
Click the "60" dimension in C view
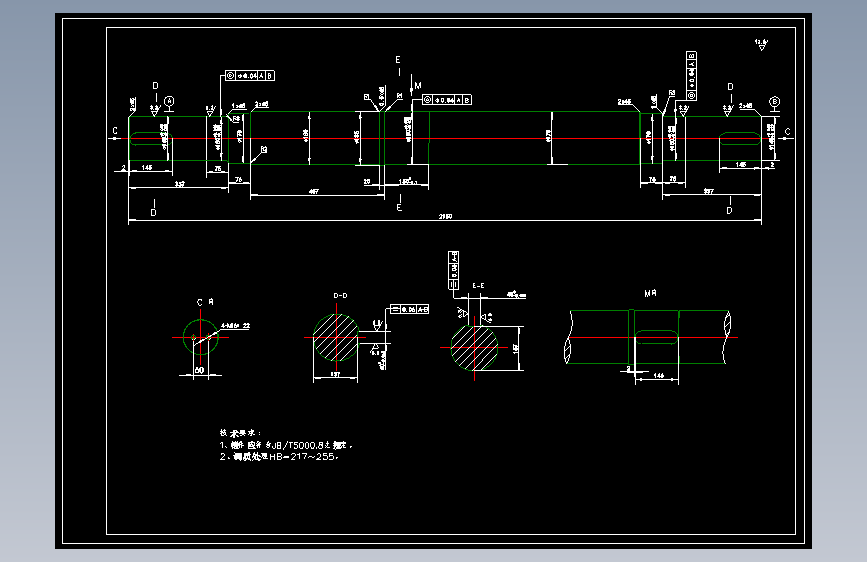pos(200,370)
